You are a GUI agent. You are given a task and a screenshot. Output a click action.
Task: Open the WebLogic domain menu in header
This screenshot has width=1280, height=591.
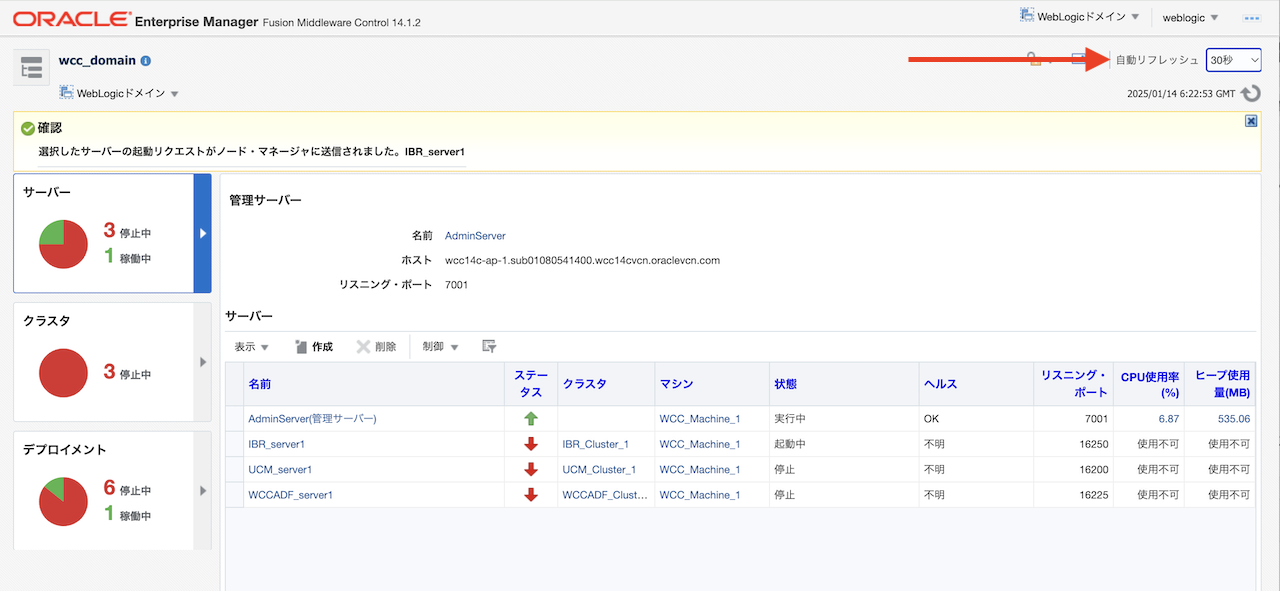(x=1080, y=17)
